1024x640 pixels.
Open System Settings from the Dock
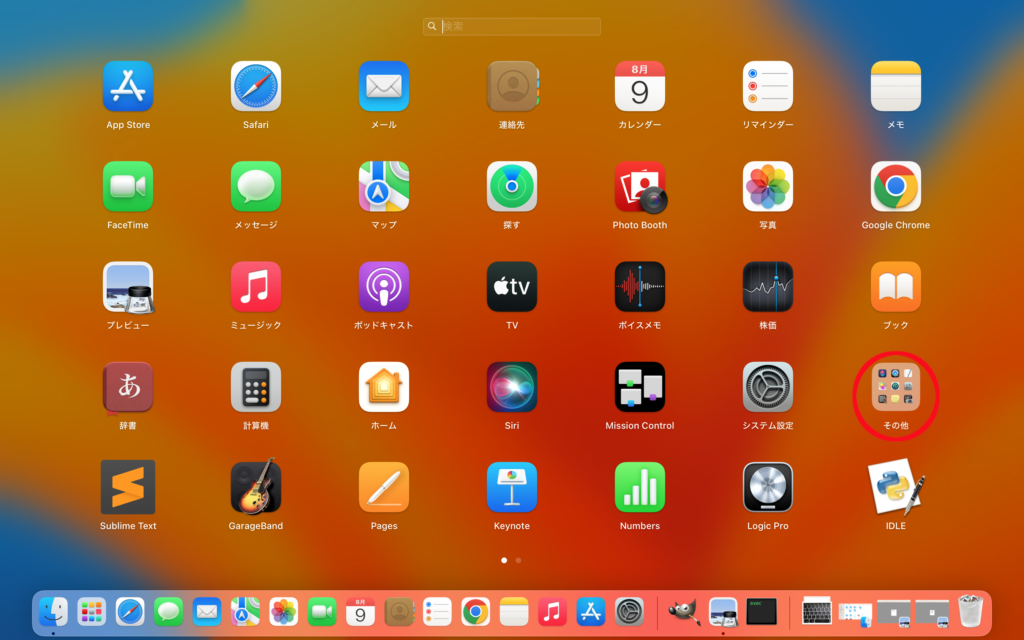coord(630,612)
